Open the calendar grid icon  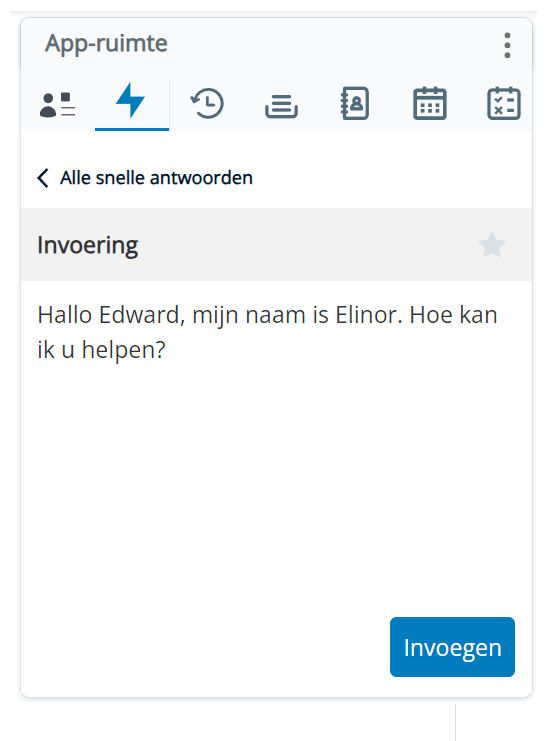click(430, 103)
